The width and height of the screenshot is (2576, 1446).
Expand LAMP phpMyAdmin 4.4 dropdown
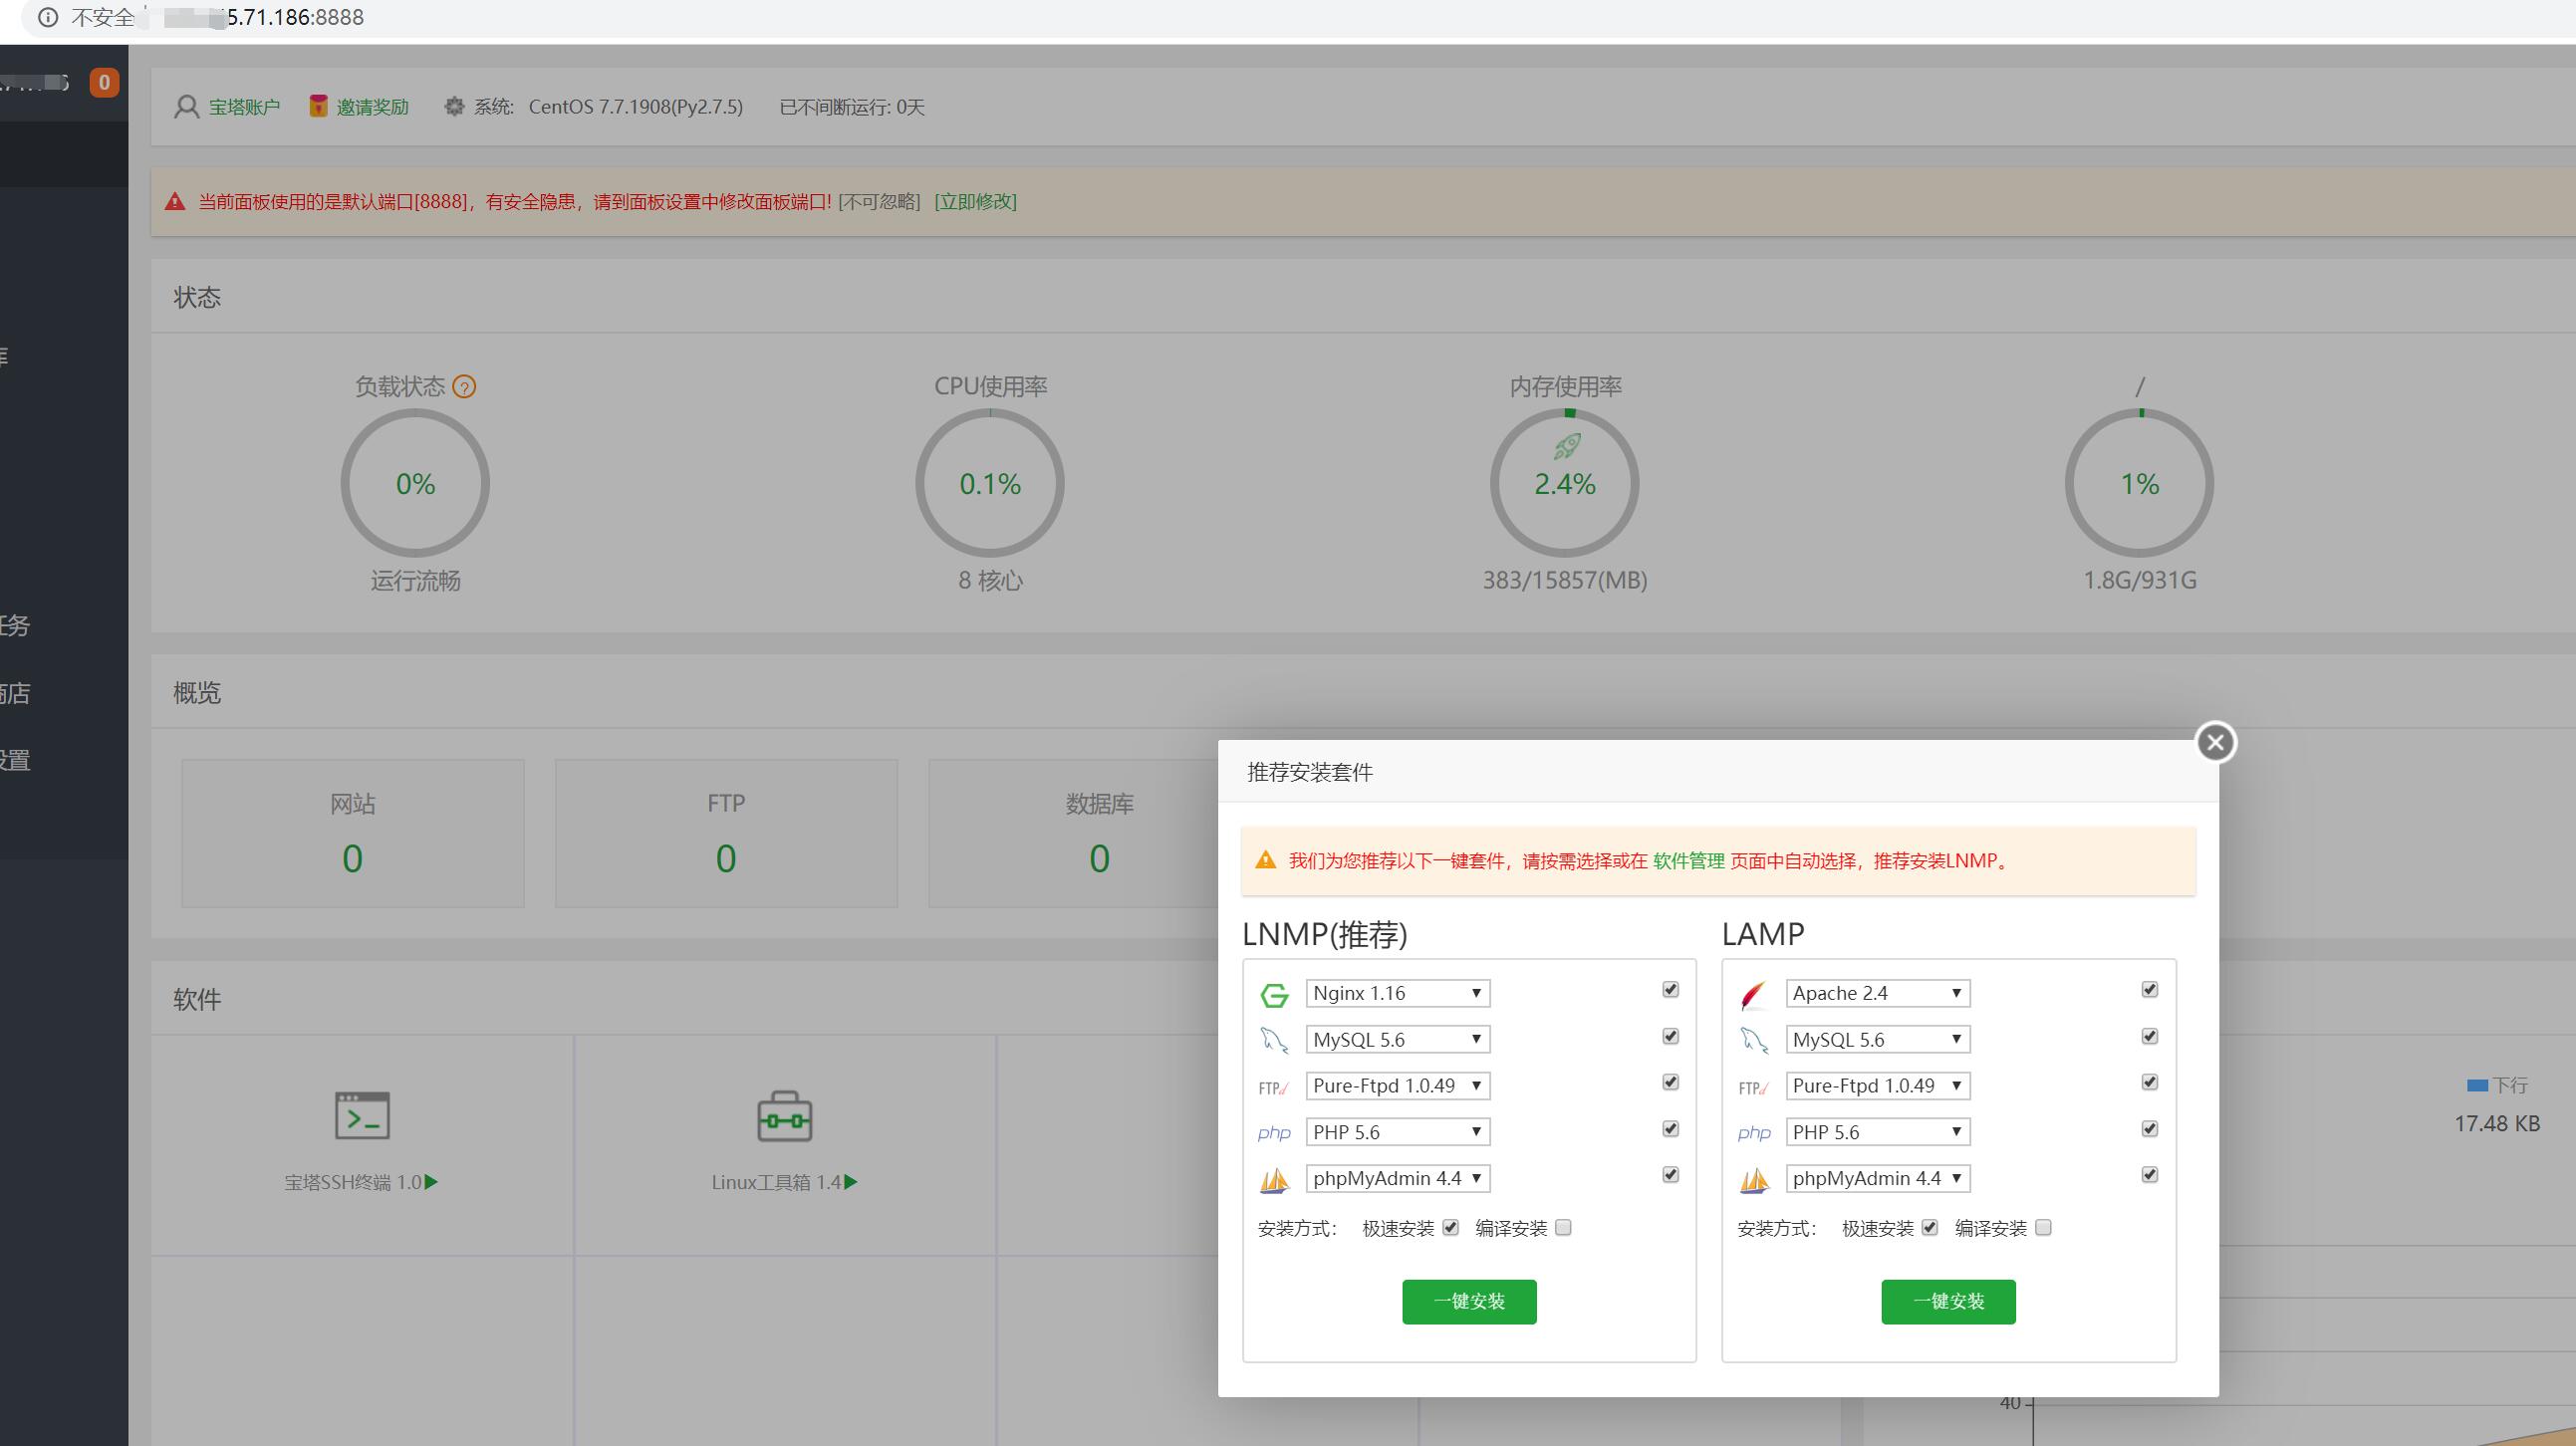coord(1877,1178)
